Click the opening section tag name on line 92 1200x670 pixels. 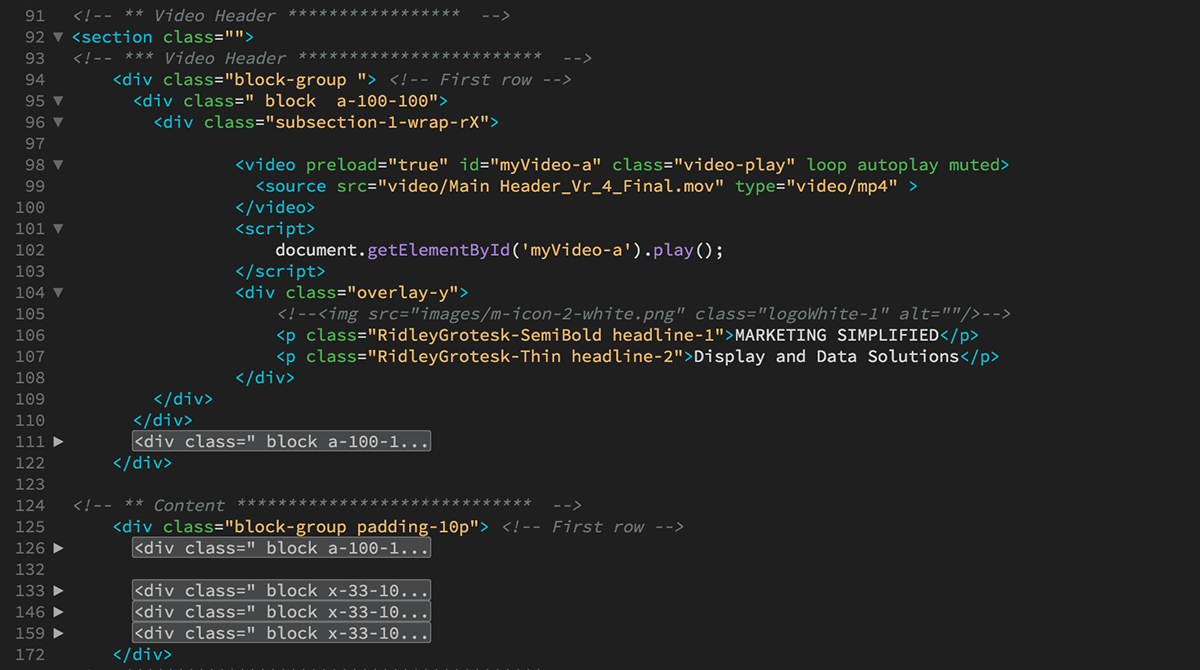(x=117, y=37)
